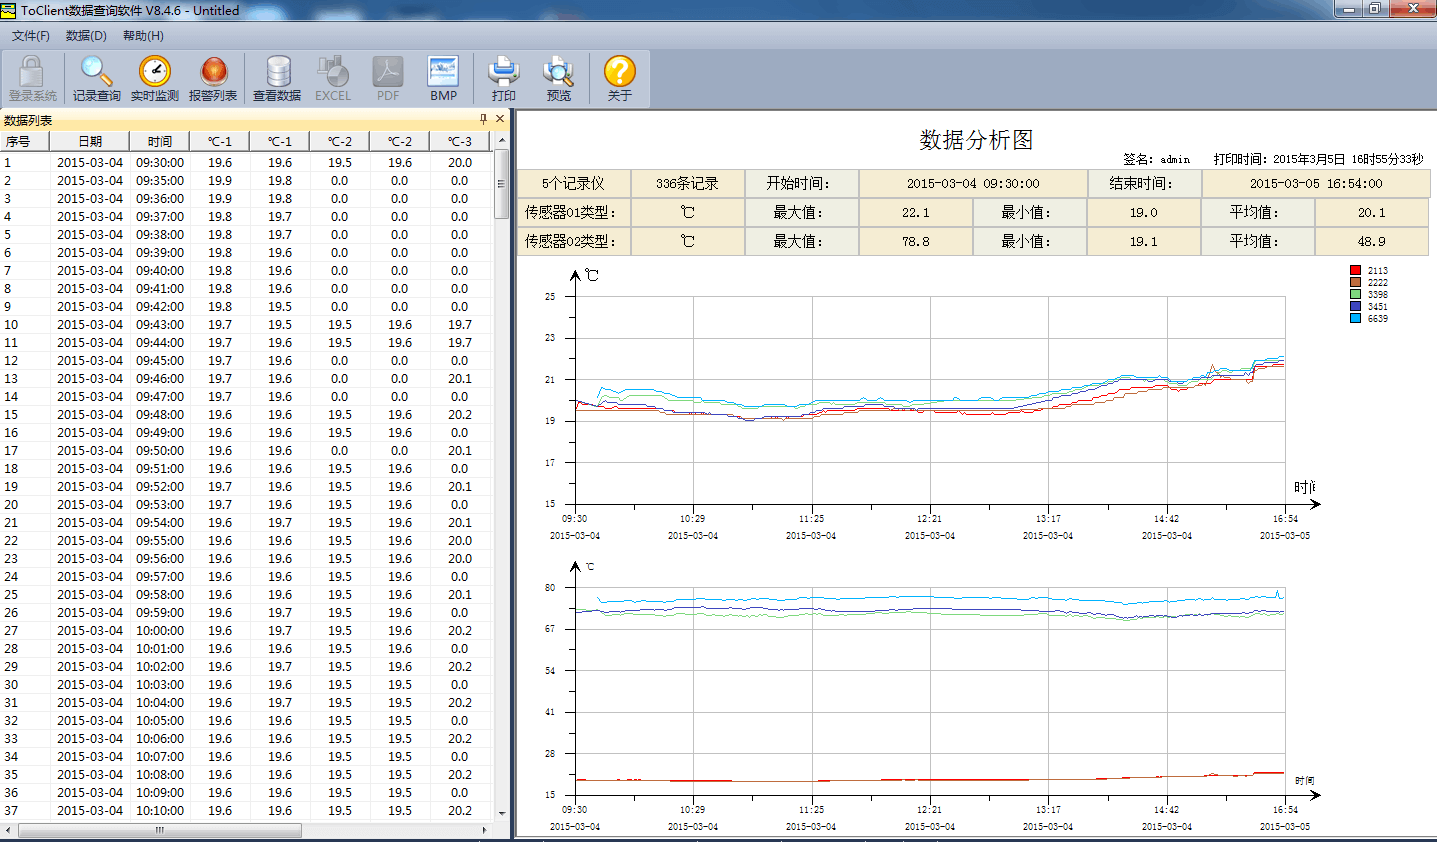1437x842 pixels.
Task: Select row 10 in the data list
Action: click(90, 325)
